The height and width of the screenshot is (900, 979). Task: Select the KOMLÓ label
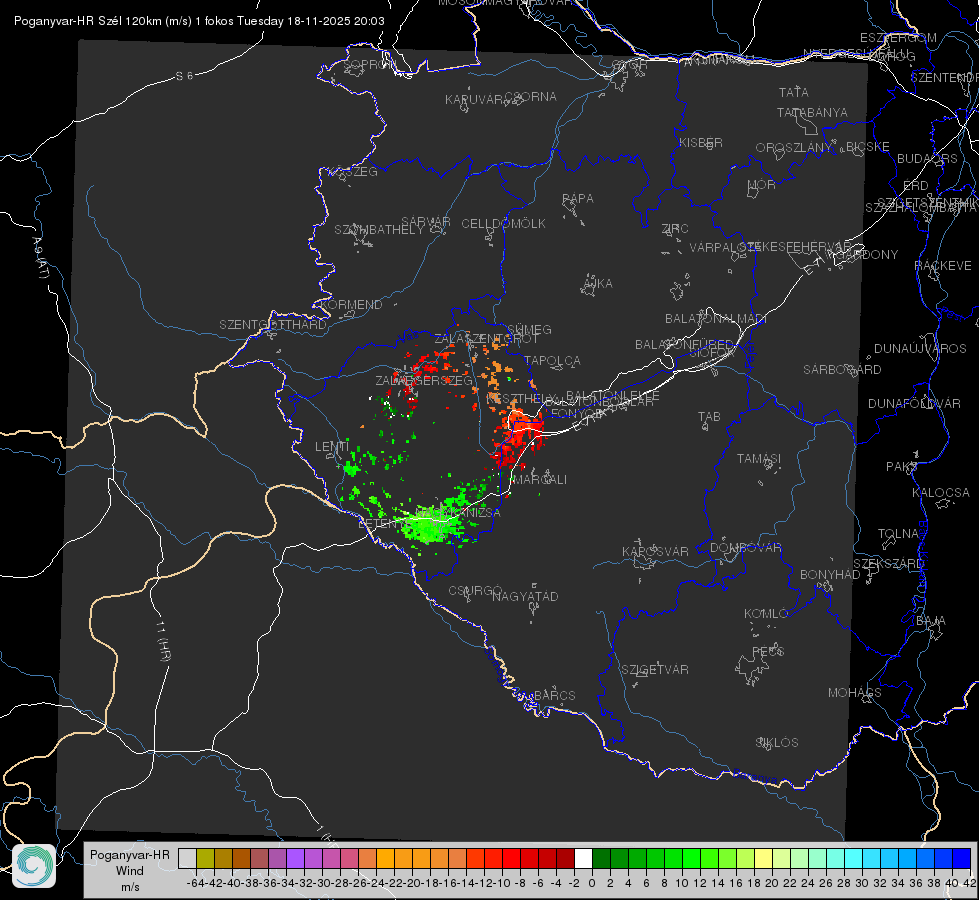(x=766, y=614)
